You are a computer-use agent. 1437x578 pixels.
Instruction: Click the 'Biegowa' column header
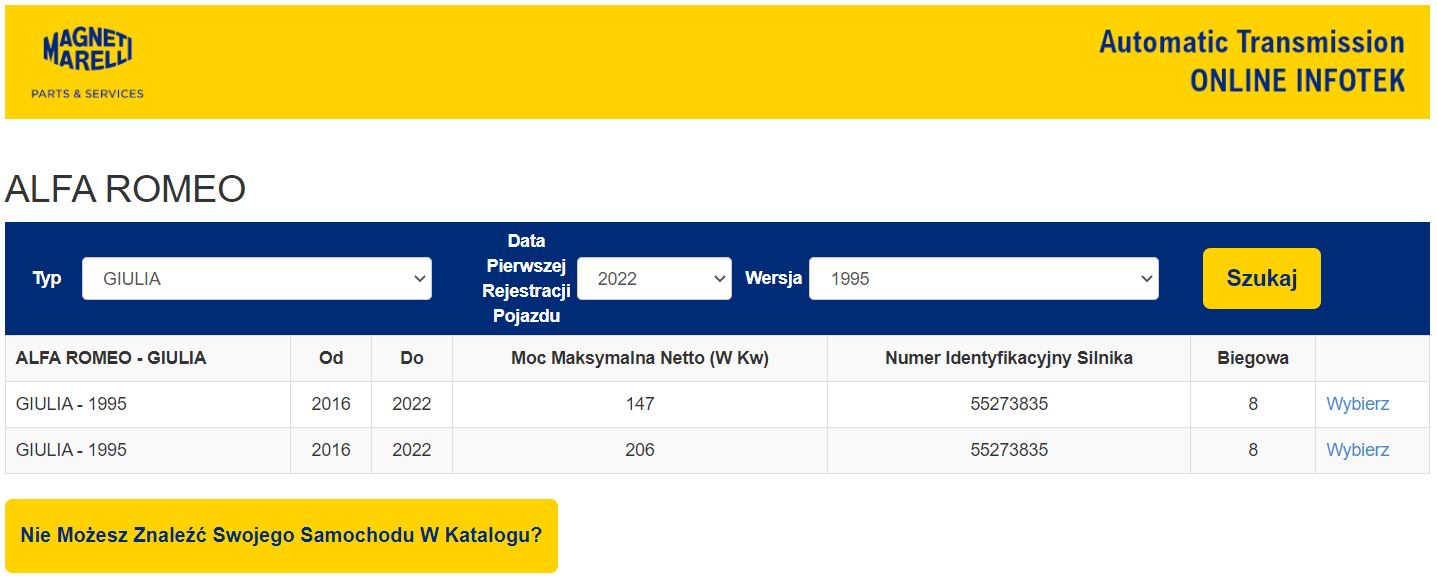pyautogui.click(x=1252, y=358)
